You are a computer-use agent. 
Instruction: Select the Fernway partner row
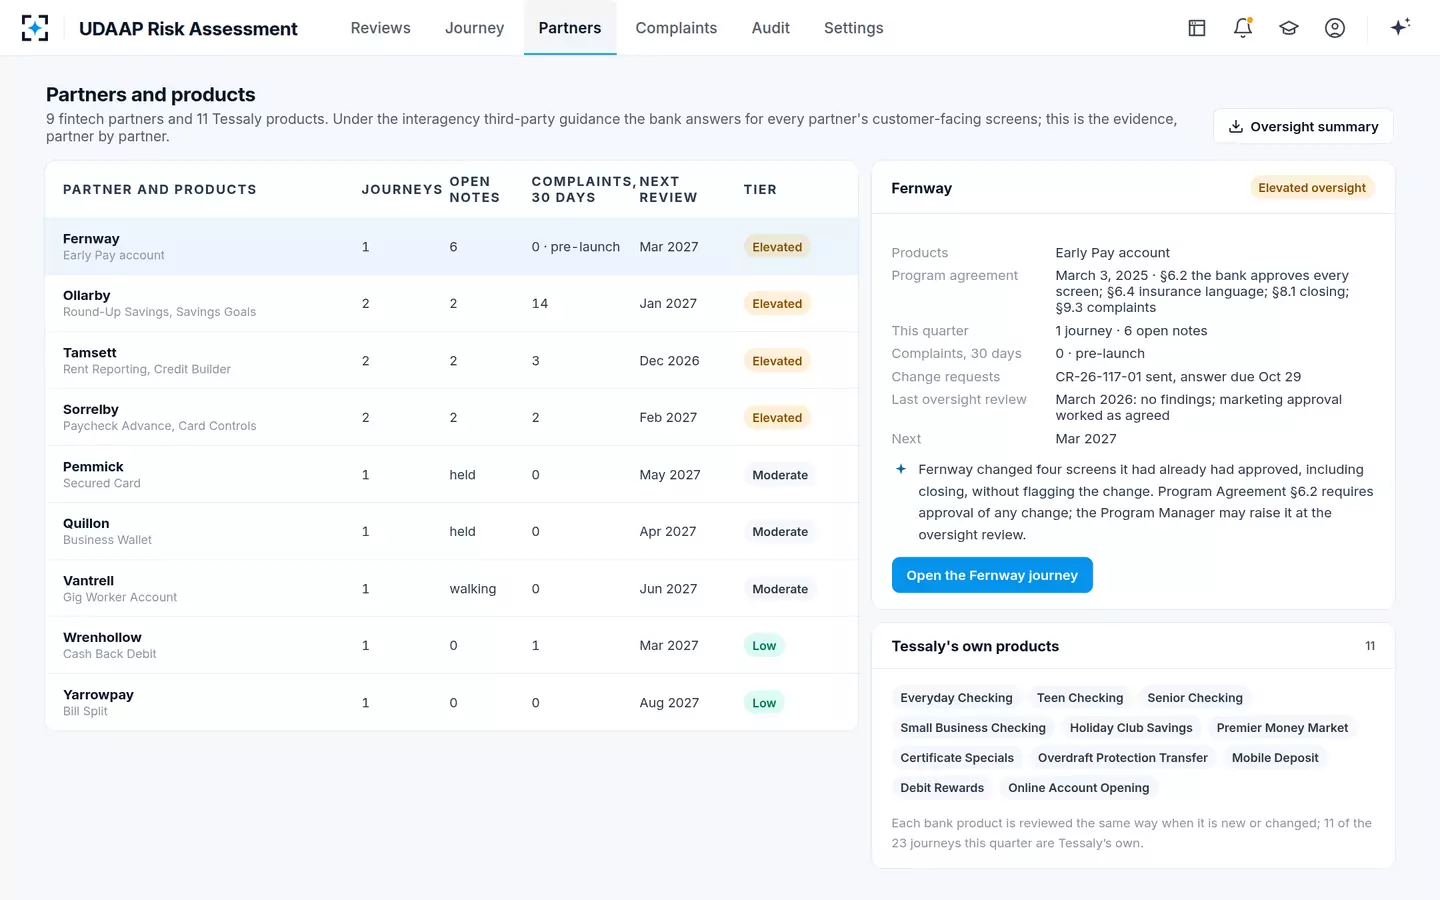[x=451, y=247]
